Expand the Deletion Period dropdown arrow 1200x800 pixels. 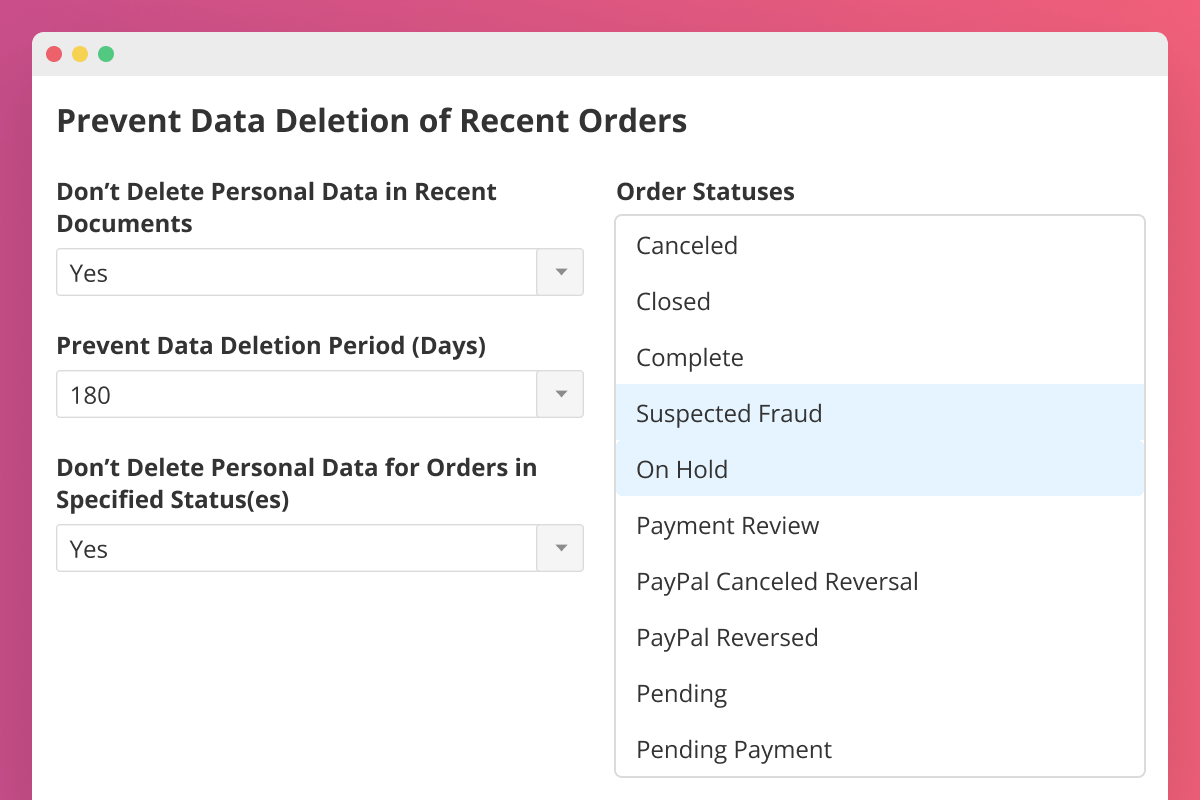(561, 394)
